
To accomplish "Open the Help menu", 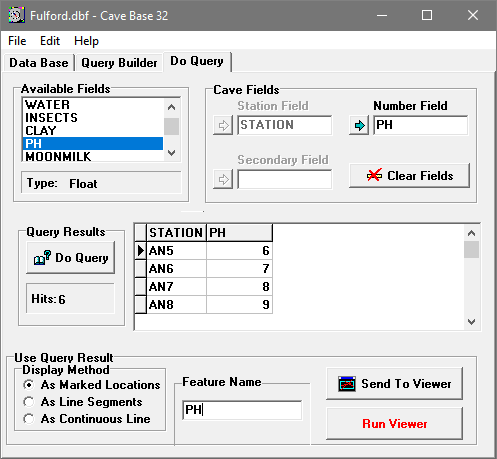I will coord(86,41).
